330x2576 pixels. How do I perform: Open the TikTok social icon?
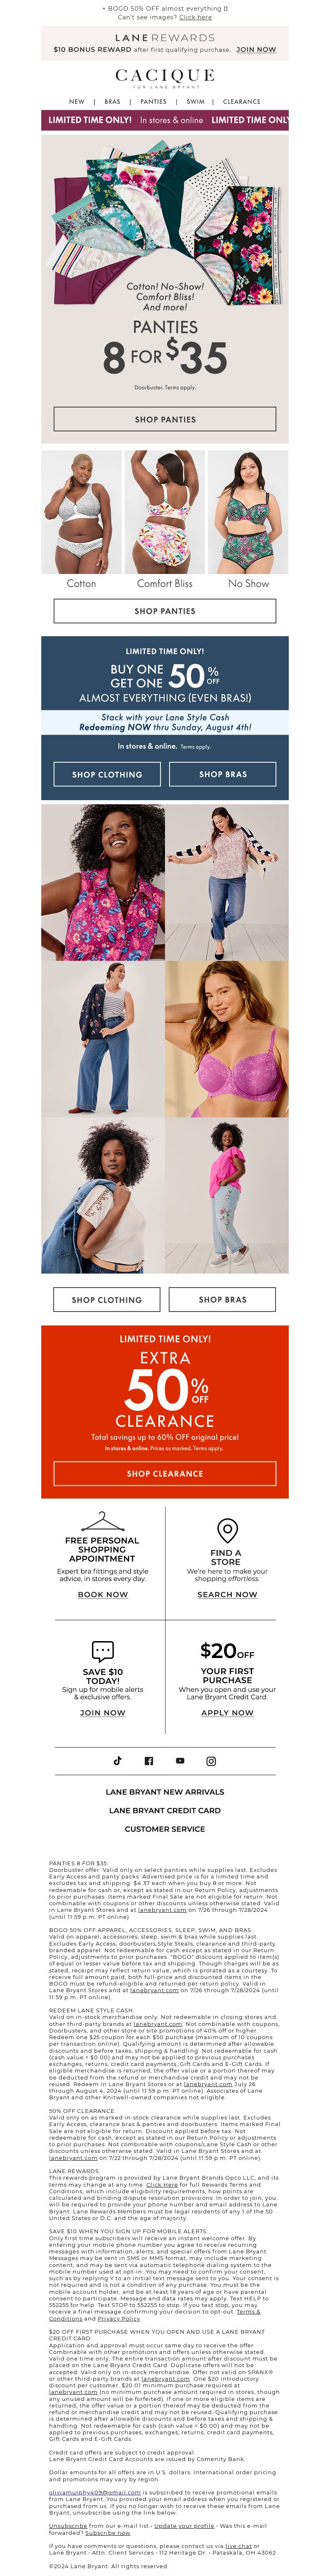tap(117, 1760)
